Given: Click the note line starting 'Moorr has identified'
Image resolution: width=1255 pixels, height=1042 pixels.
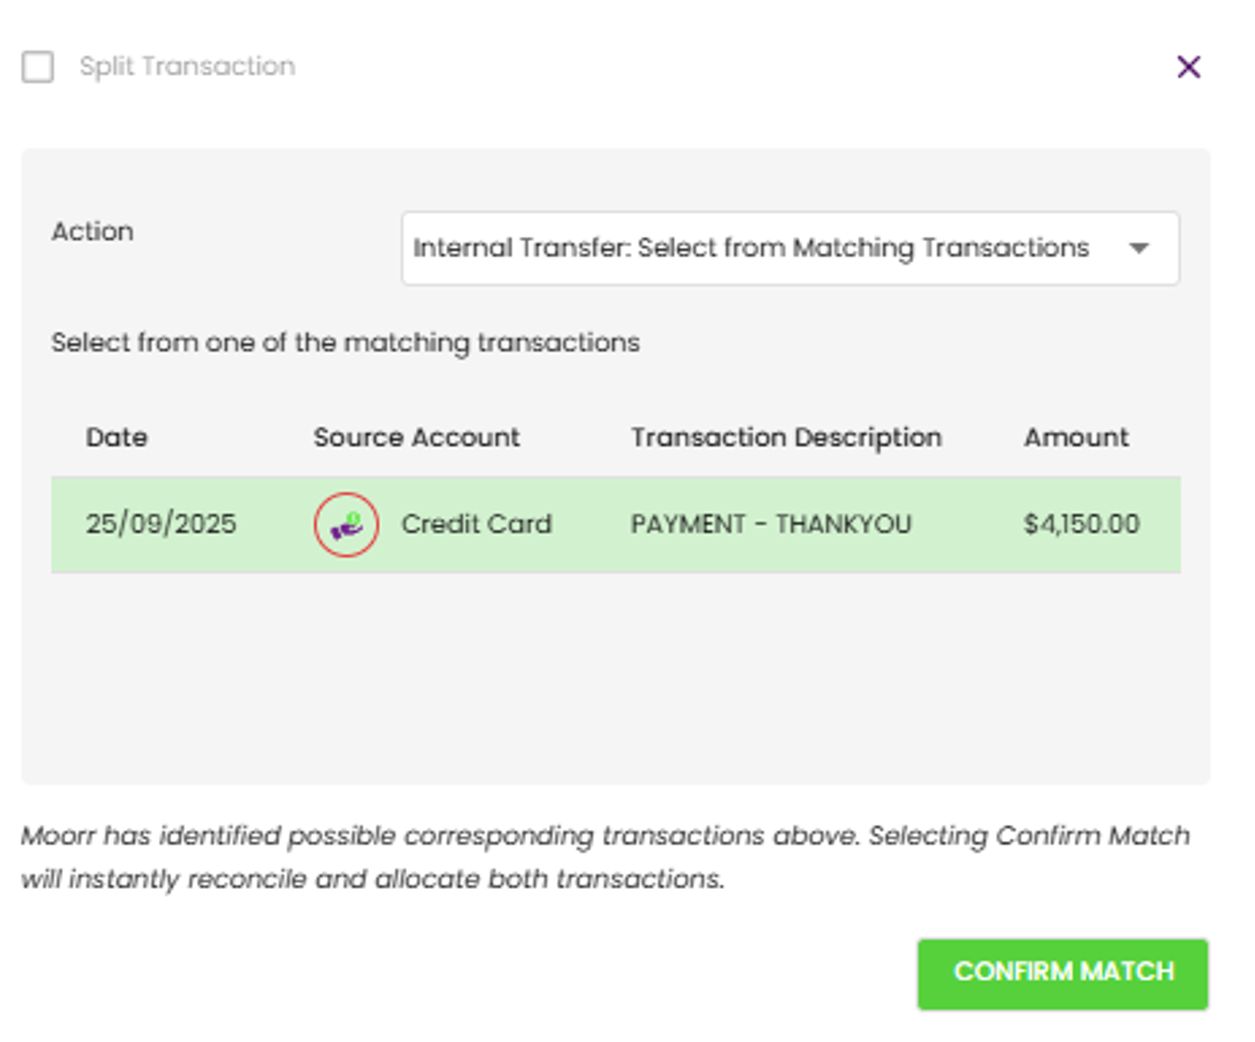Looking at the screenshot, I should 605,835.
